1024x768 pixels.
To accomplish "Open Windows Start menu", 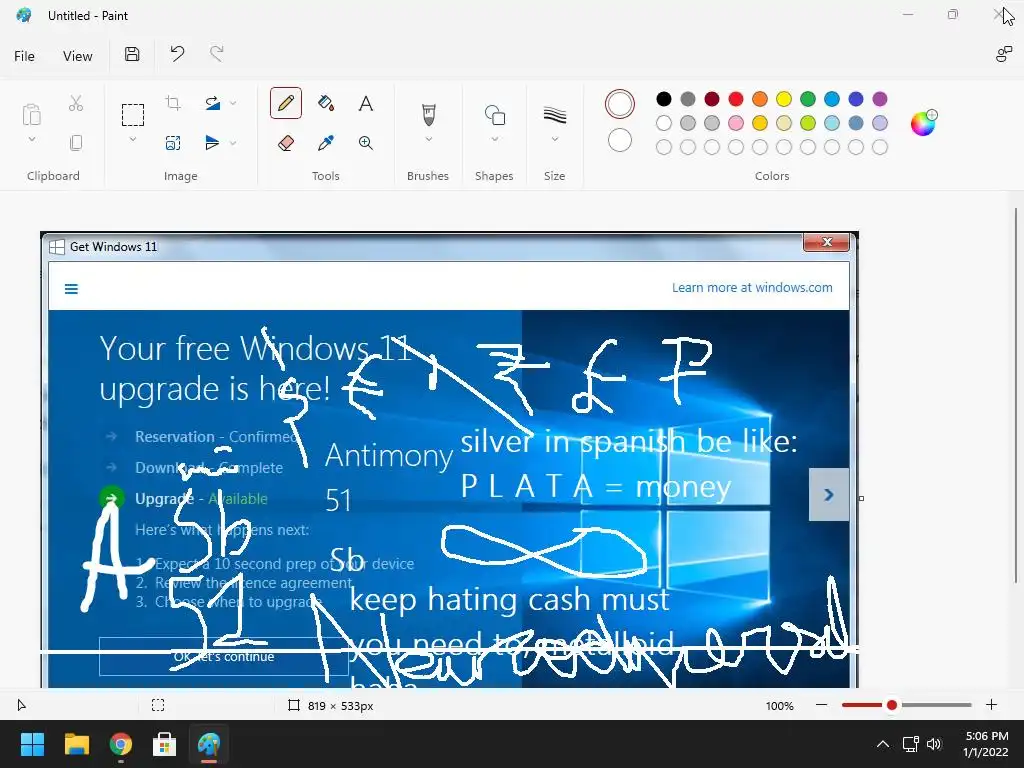I will coord(32,744).
